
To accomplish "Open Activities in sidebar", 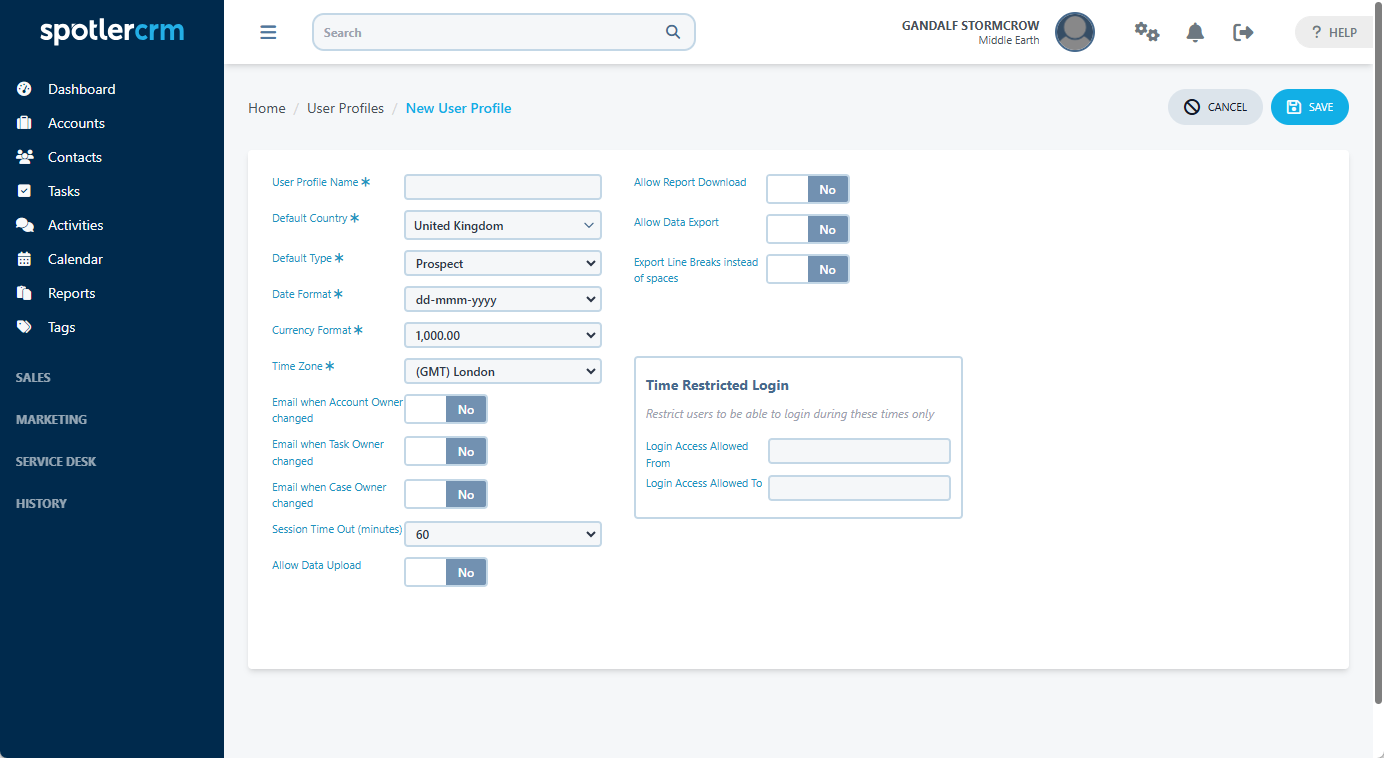I will tap(76, 225).
